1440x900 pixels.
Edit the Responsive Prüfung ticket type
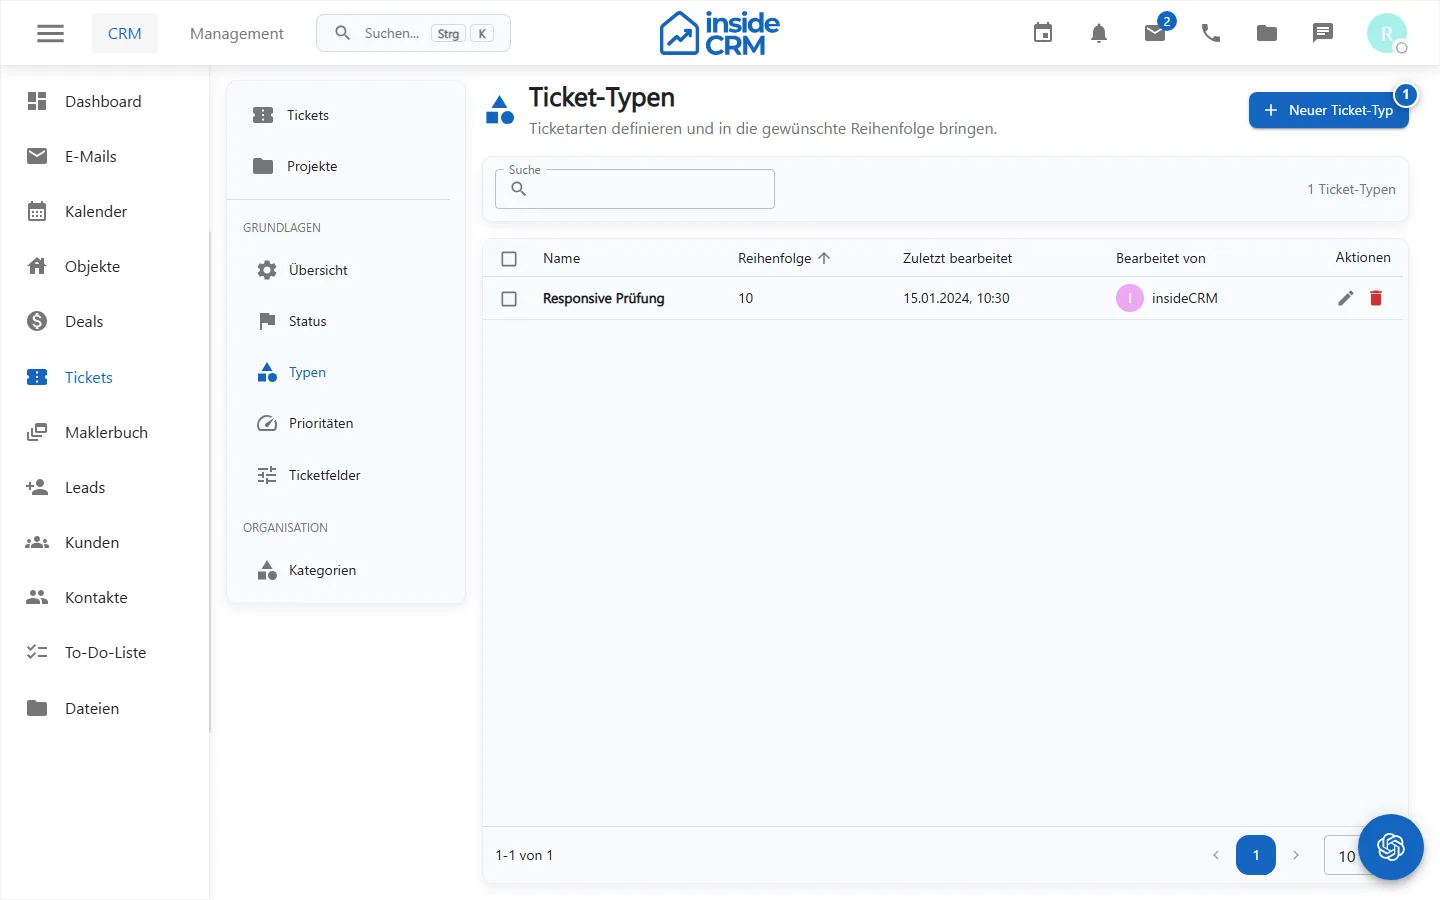[x=1346, y=298]
